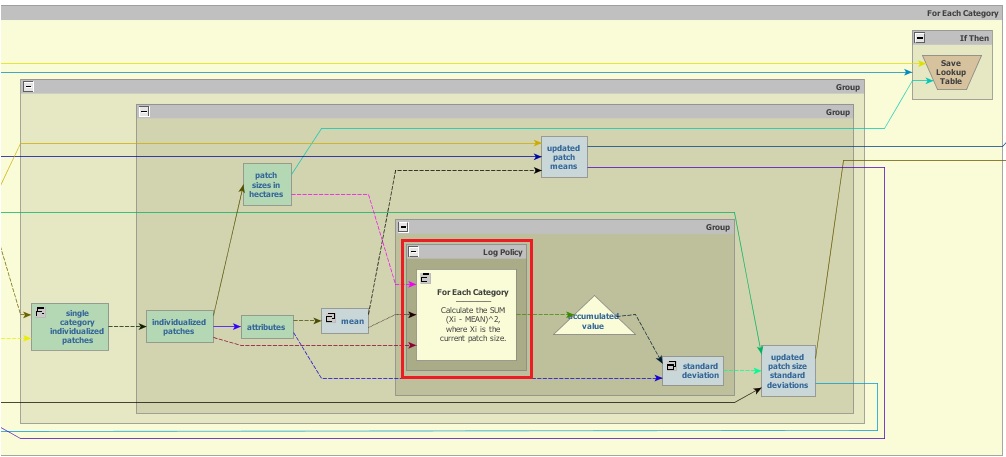
Task: Click the If Then title label
Action: pos(973,38)
